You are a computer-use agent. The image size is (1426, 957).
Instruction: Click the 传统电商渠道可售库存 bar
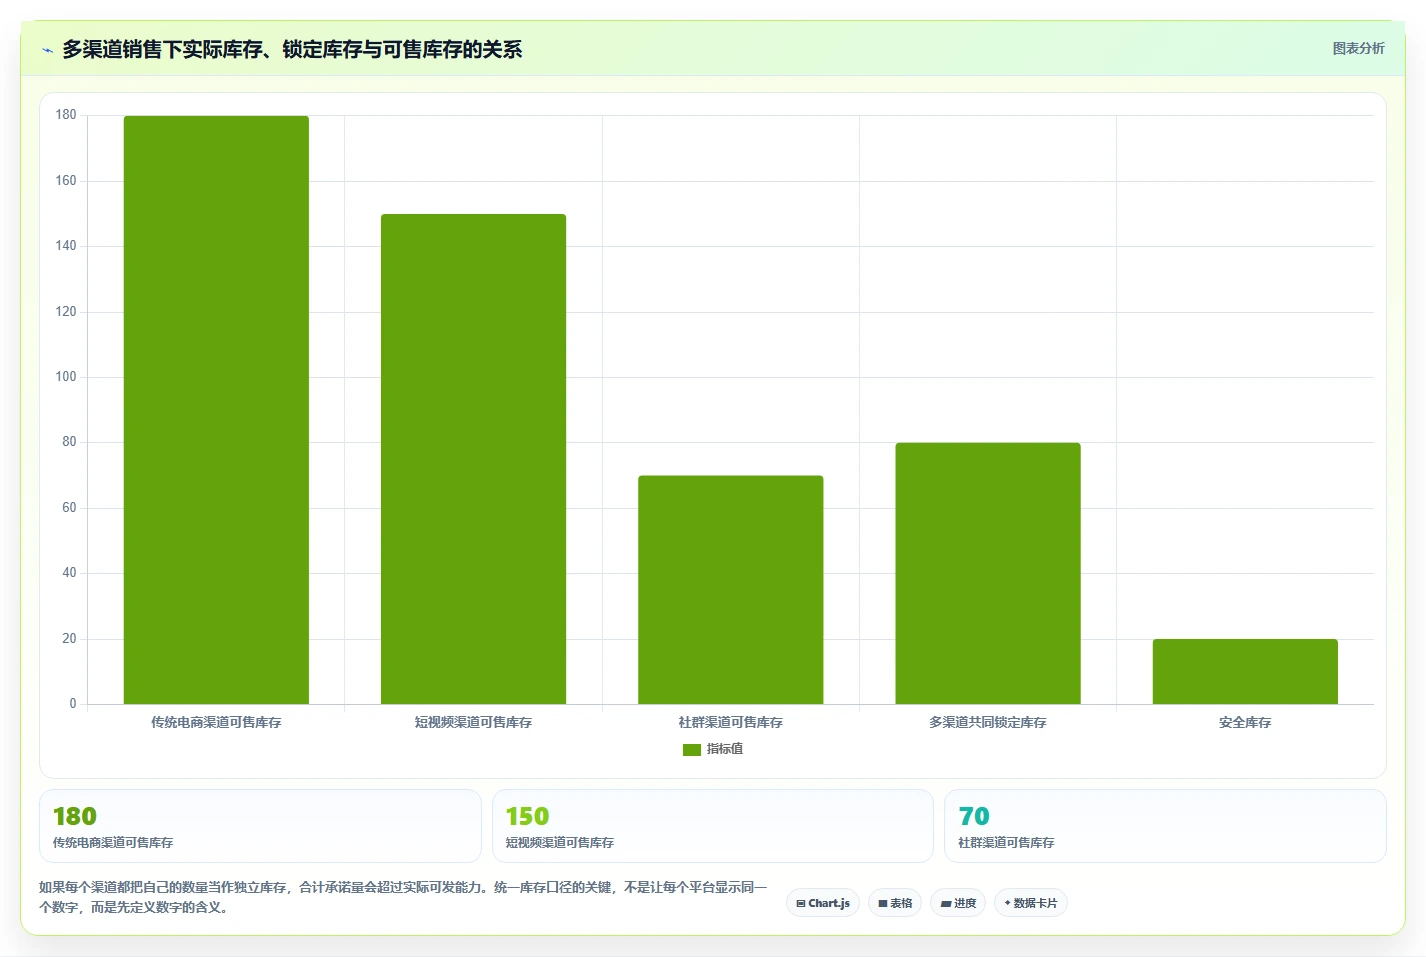(x=216, y=410)
